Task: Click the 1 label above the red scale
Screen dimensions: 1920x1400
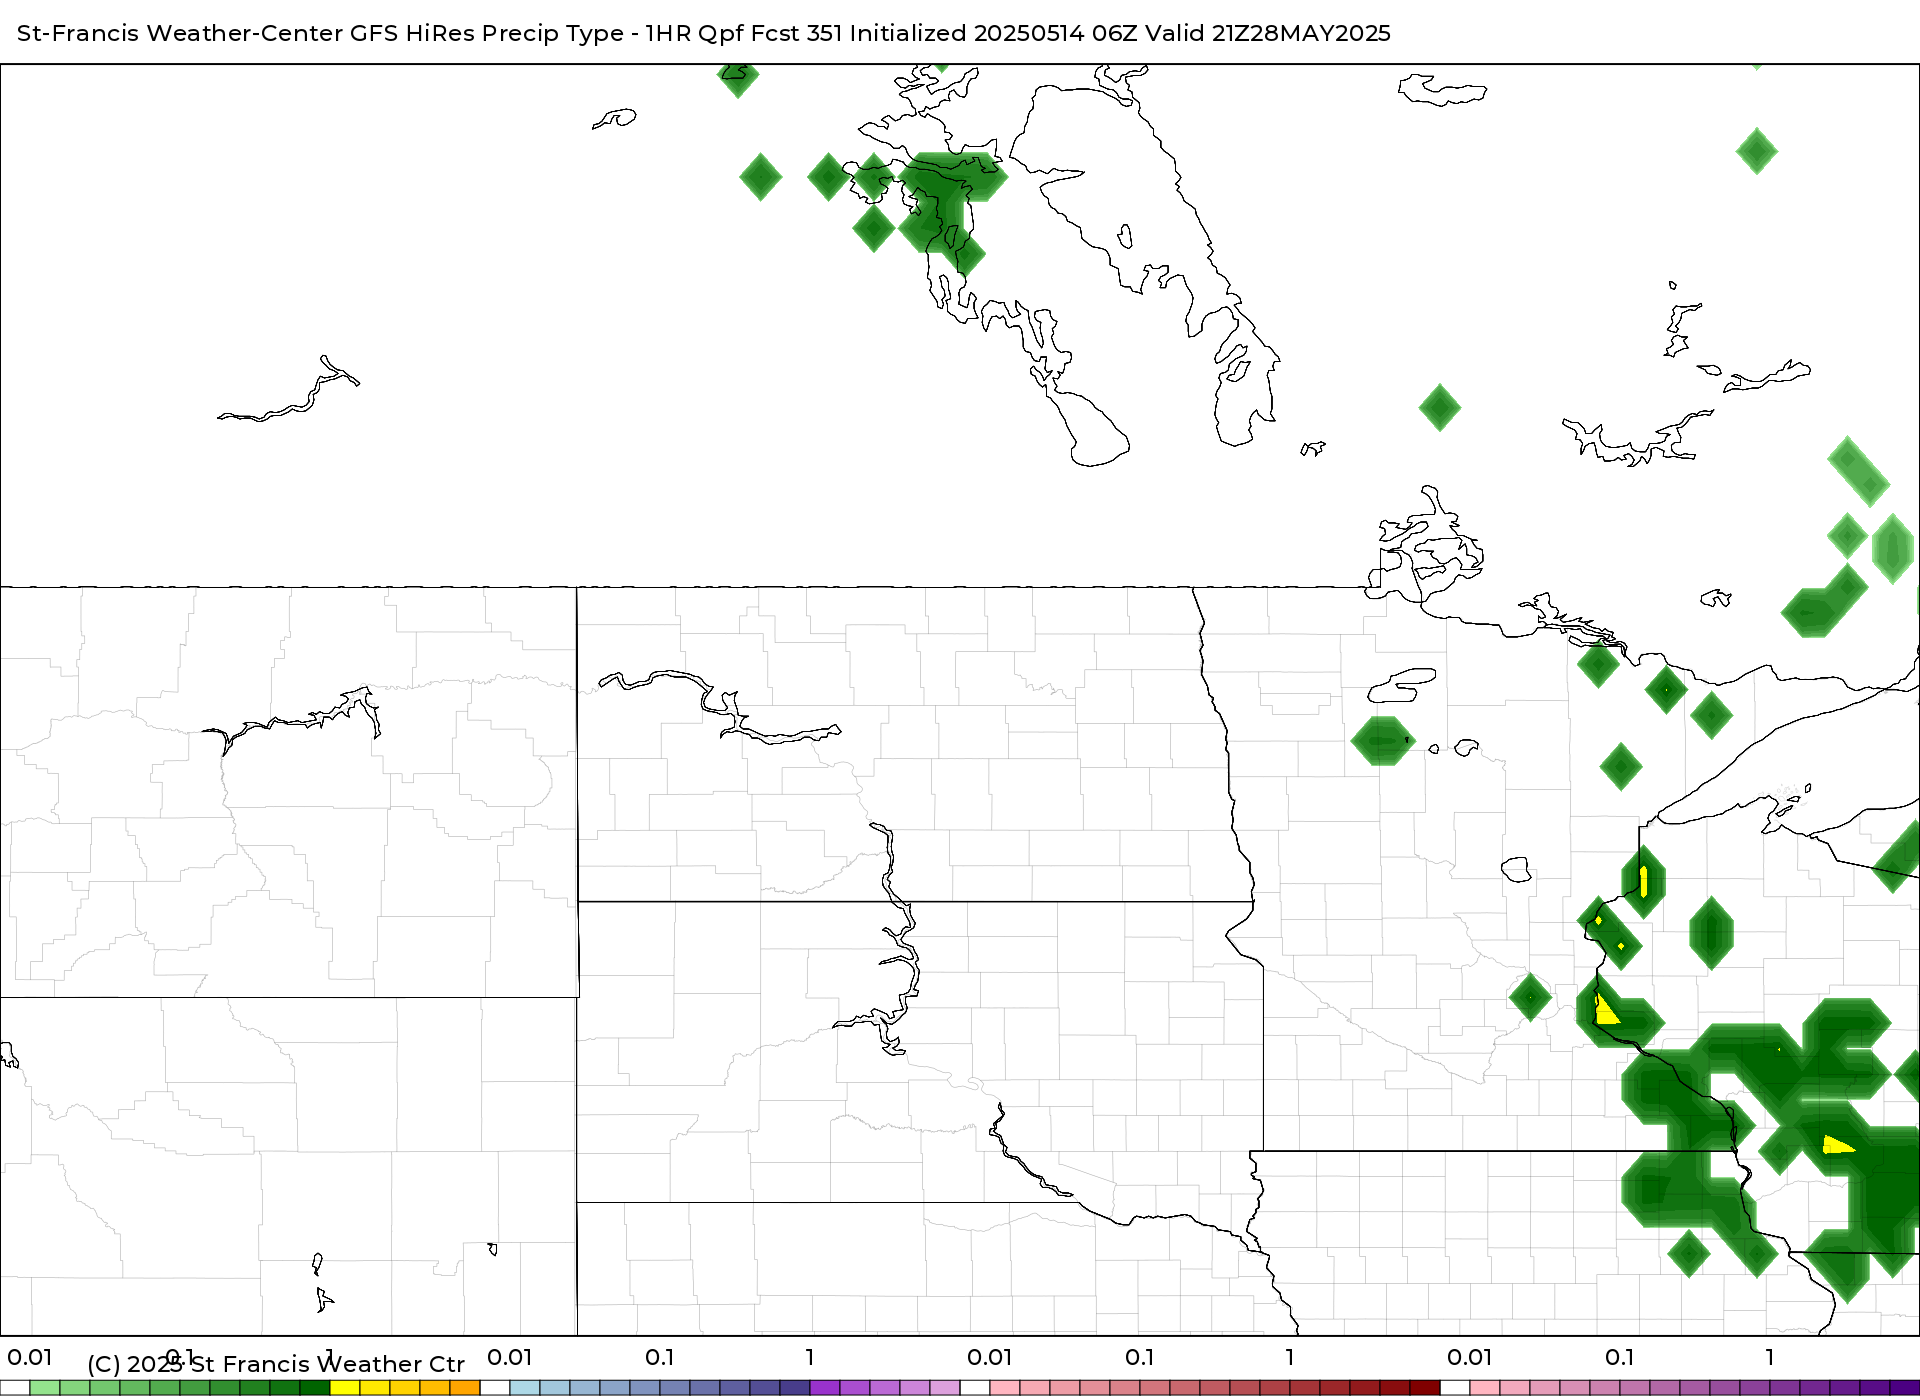Action: point(1290,1358)
